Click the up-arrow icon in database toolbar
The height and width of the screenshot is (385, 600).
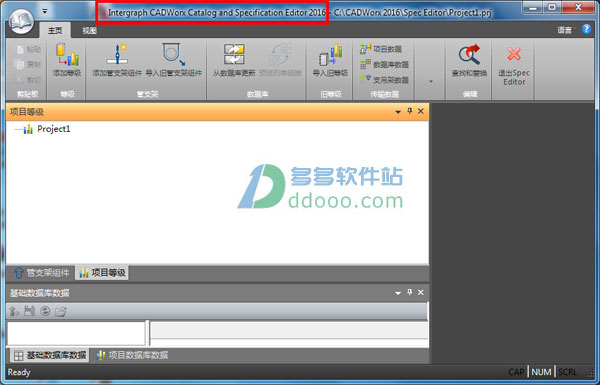tap(14, 312)
